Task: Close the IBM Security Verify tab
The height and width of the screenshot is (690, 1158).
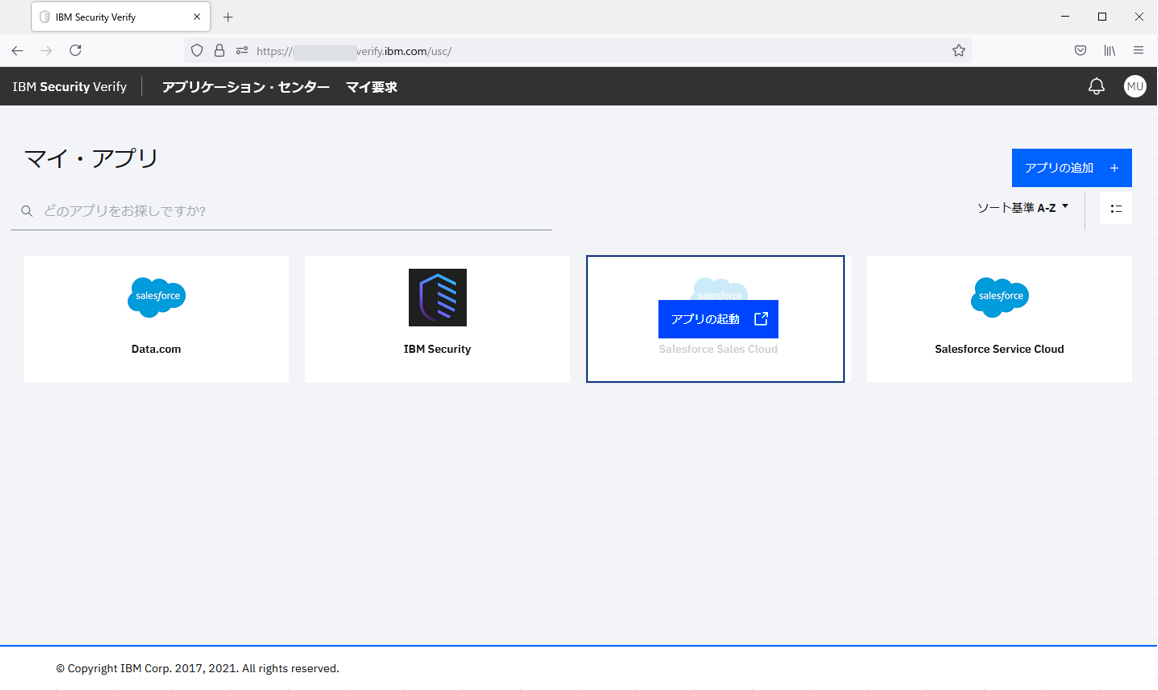Action: [196, 16]
